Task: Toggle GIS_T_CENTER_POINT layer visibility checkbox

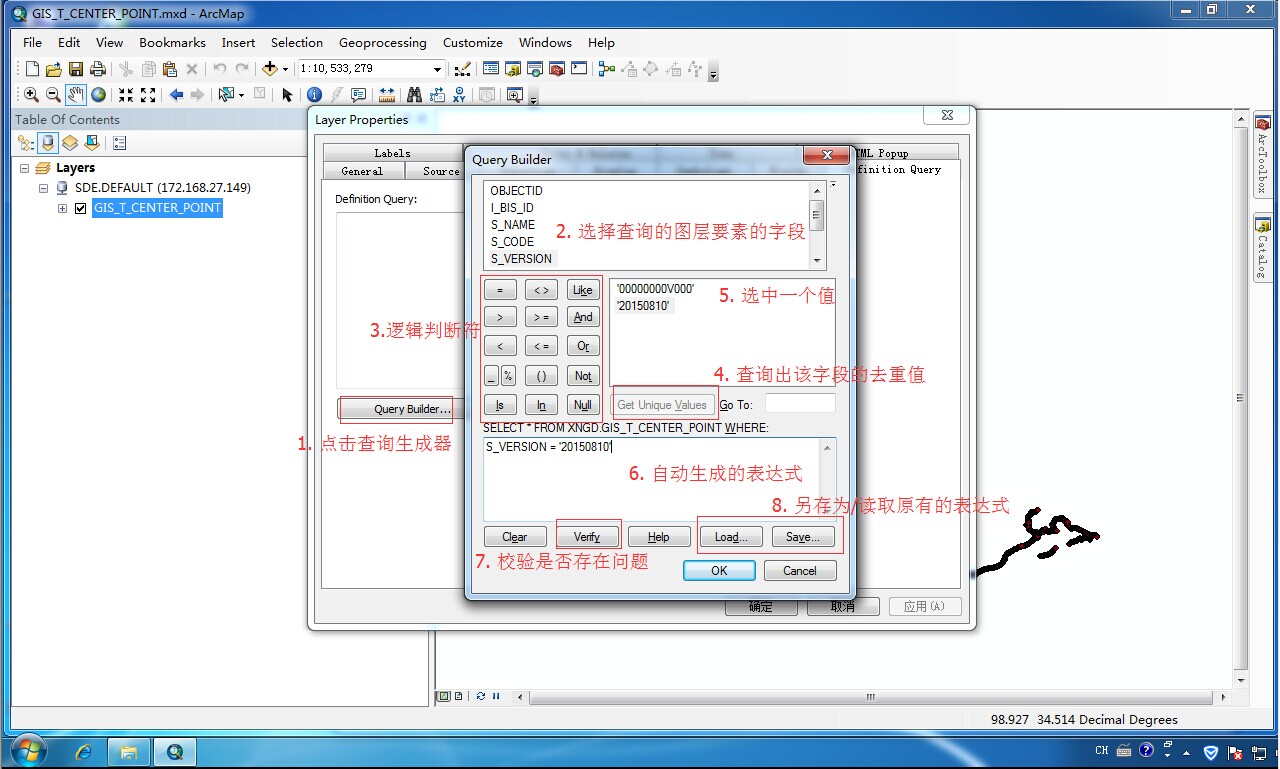Action: tap(81, 208)
